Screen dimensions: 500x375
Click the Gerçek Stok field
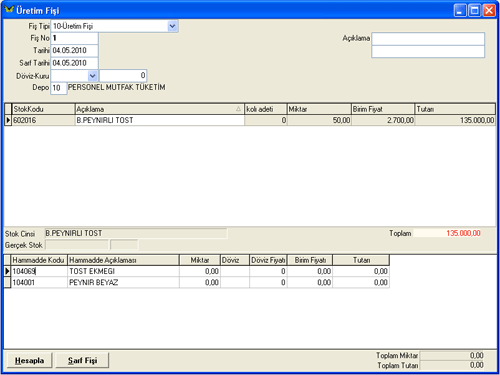(x=77, y=245)
